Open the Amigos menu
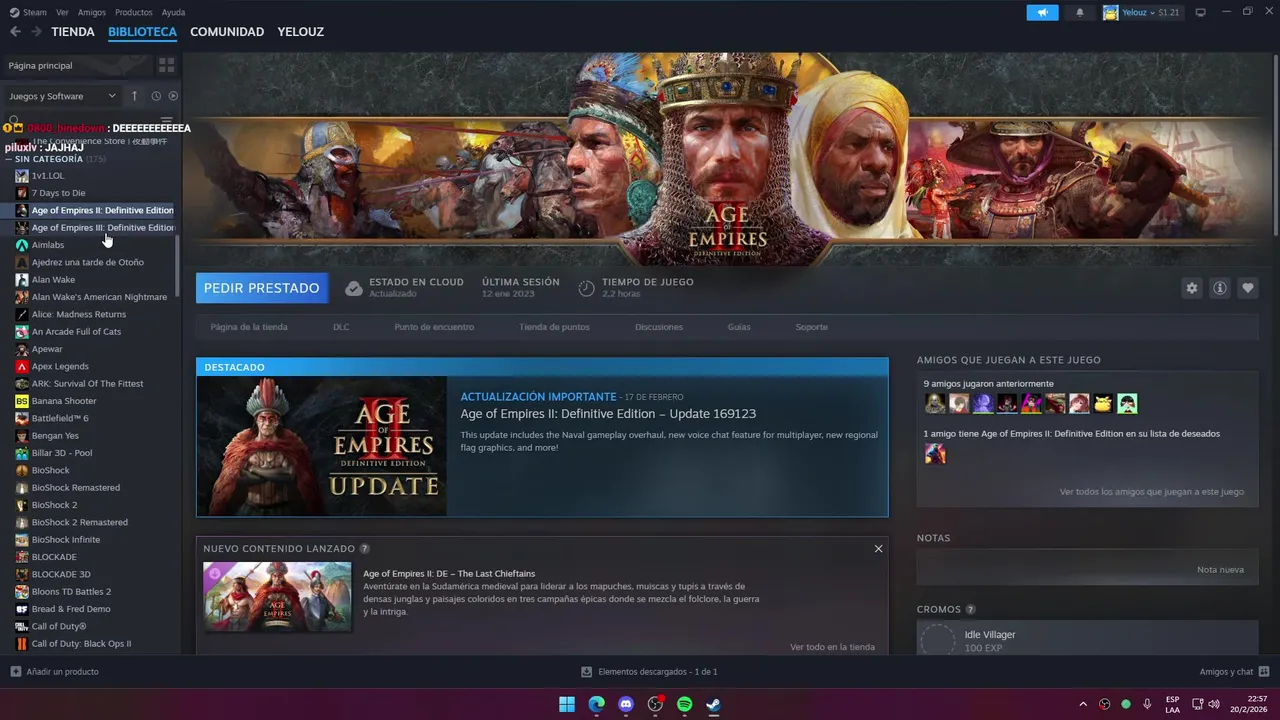Image resolution: width=1280 pixels, height=720 pixels. [92, 12]
